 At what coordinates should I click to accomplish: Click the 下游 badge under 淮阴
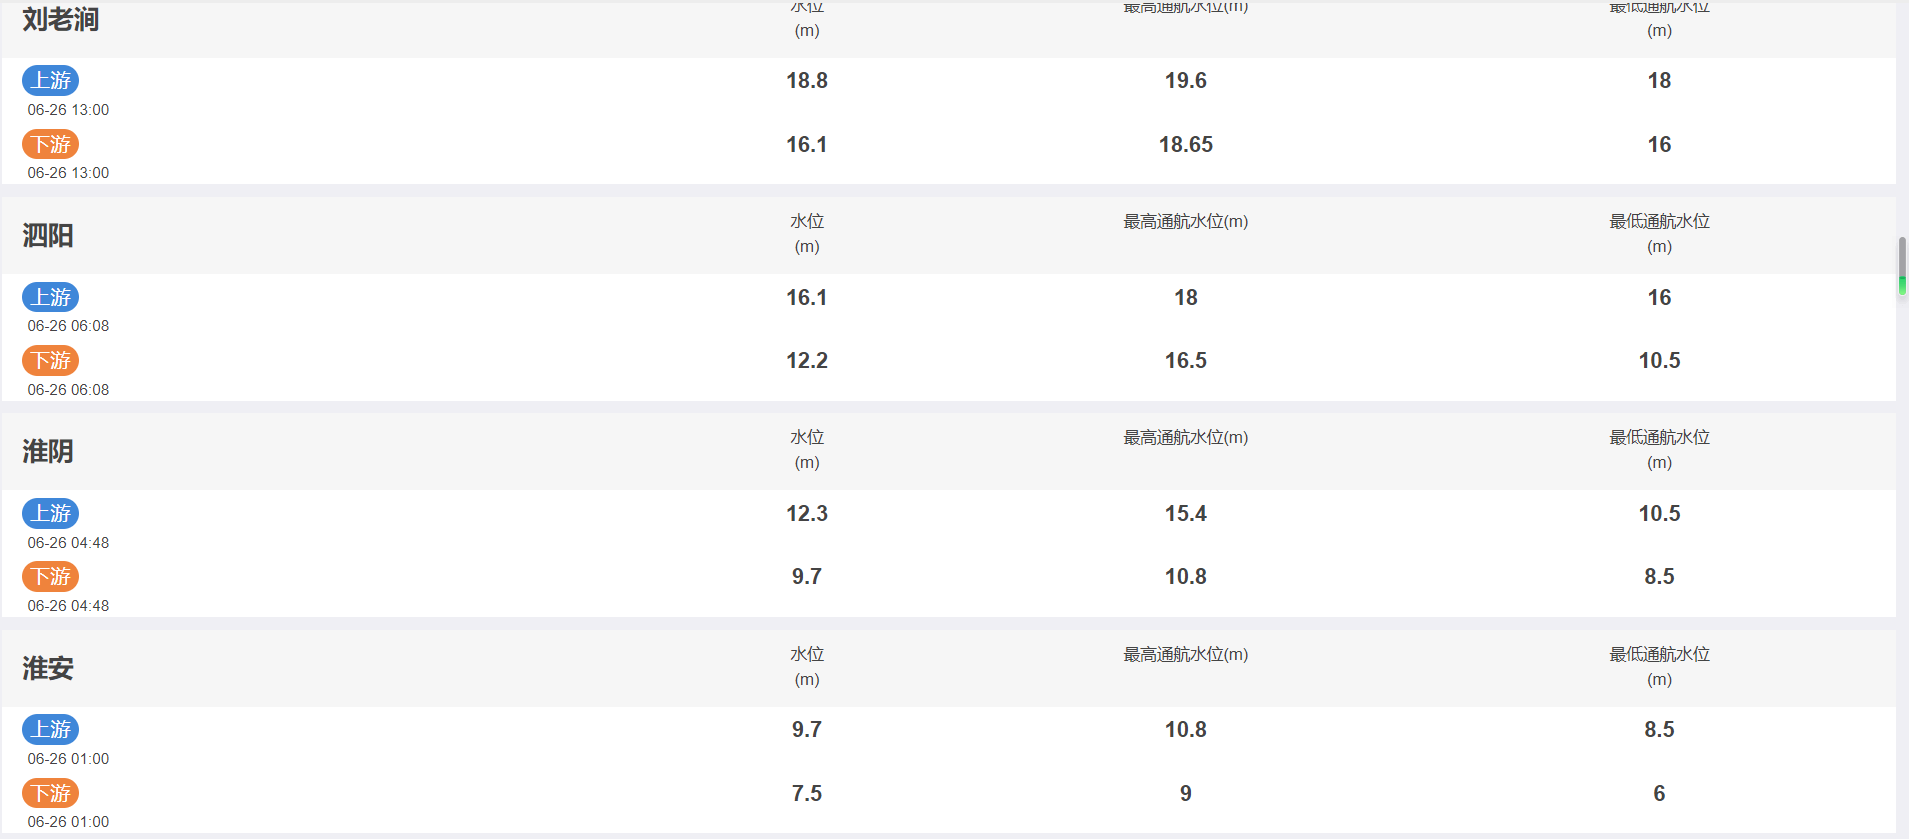click(x=51, y=576)
